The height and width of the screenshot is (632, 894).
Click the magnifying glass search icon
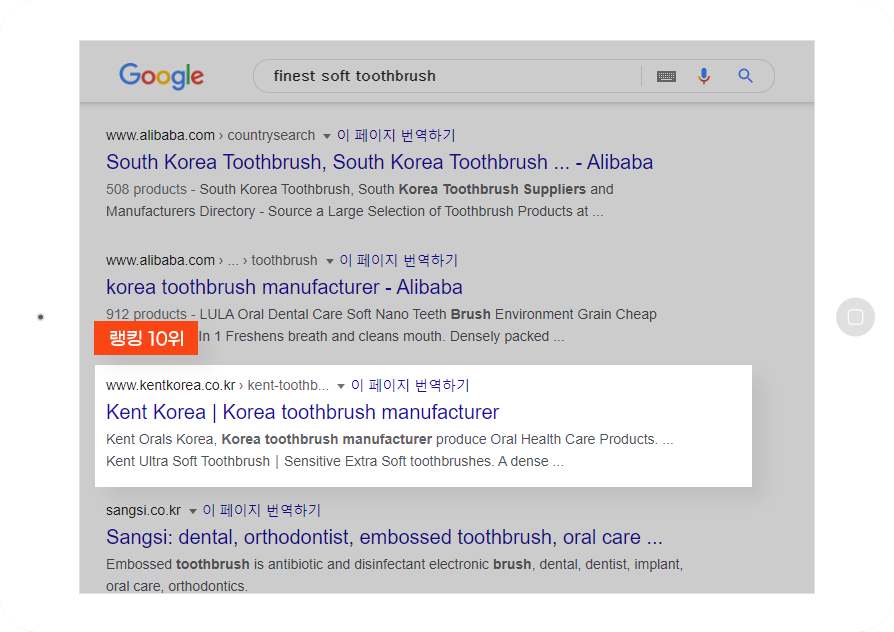click(x=745, y=76)
